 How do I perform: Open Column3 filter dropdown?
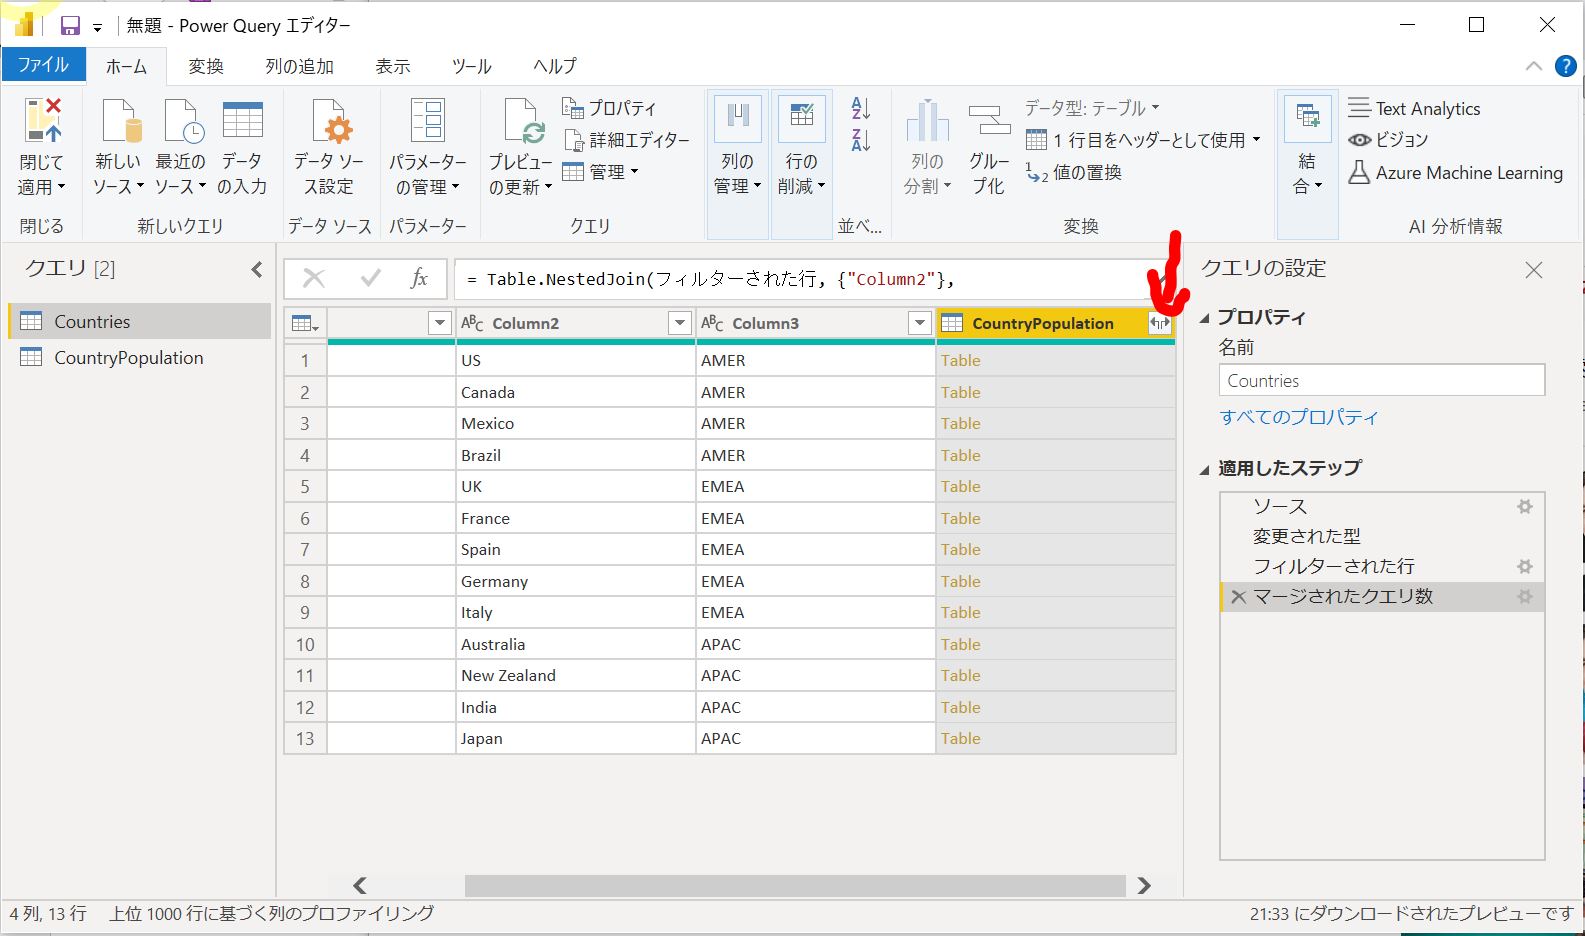pos(920,323)
